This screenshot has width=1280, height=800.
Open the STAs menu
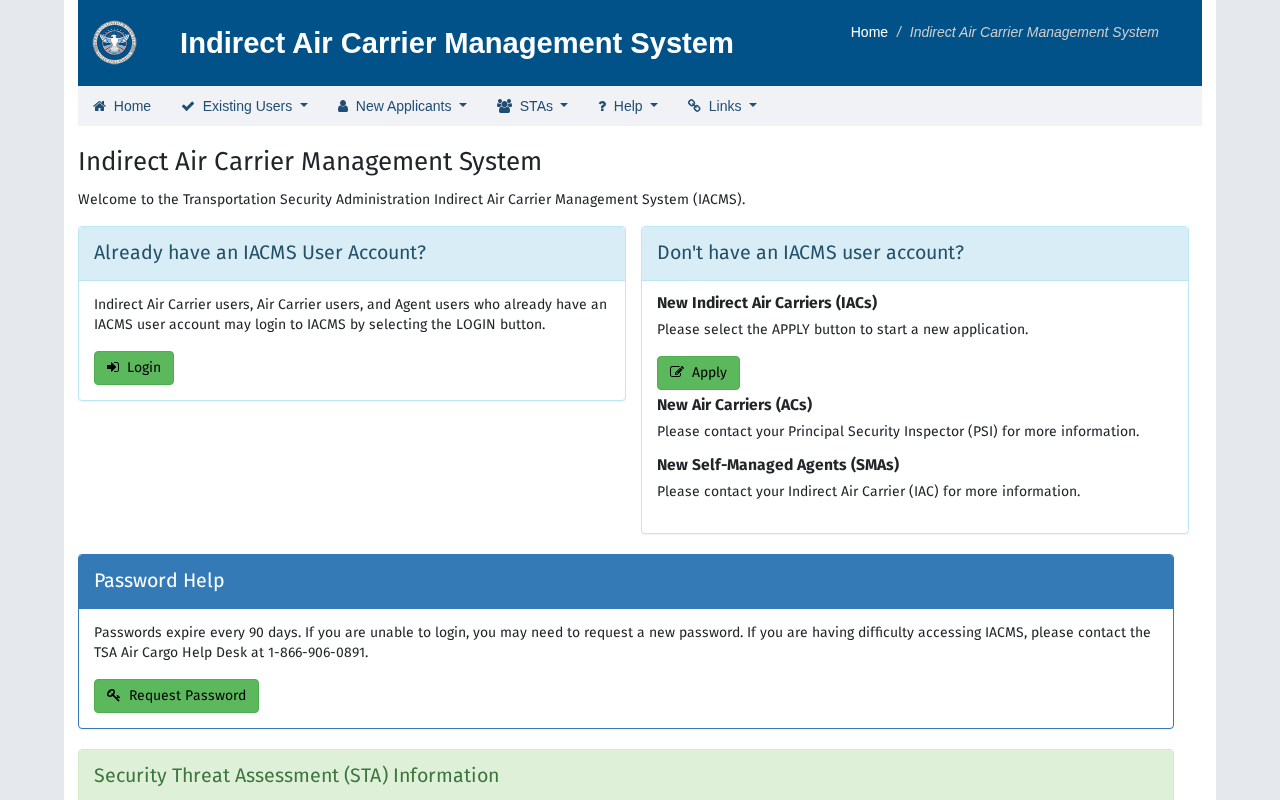pos(532,106)
